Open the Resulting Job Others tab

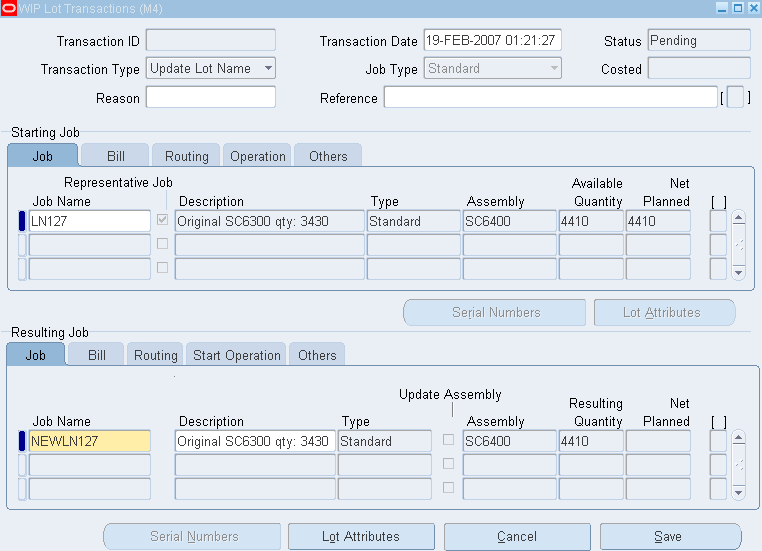(x=317, y=355)
